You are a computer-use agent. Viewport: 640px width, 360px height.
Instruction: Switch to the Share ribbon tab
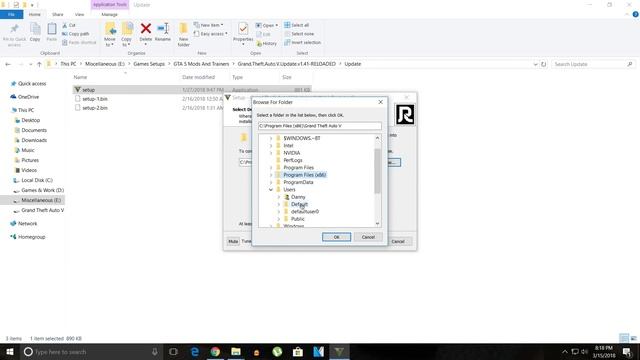point(58,14)
